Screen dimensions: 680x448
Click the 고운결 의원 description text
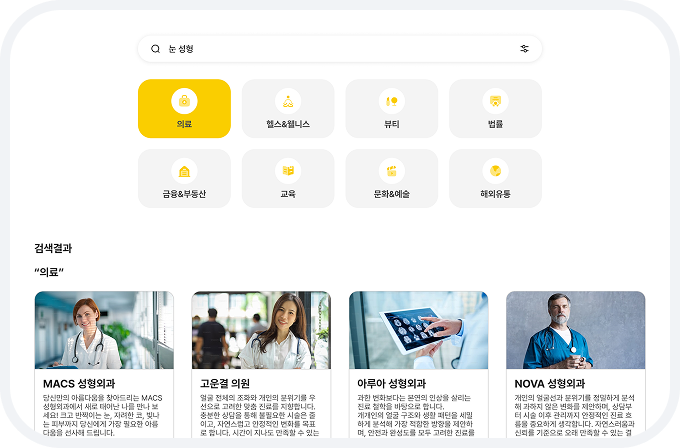click(259, 415)
